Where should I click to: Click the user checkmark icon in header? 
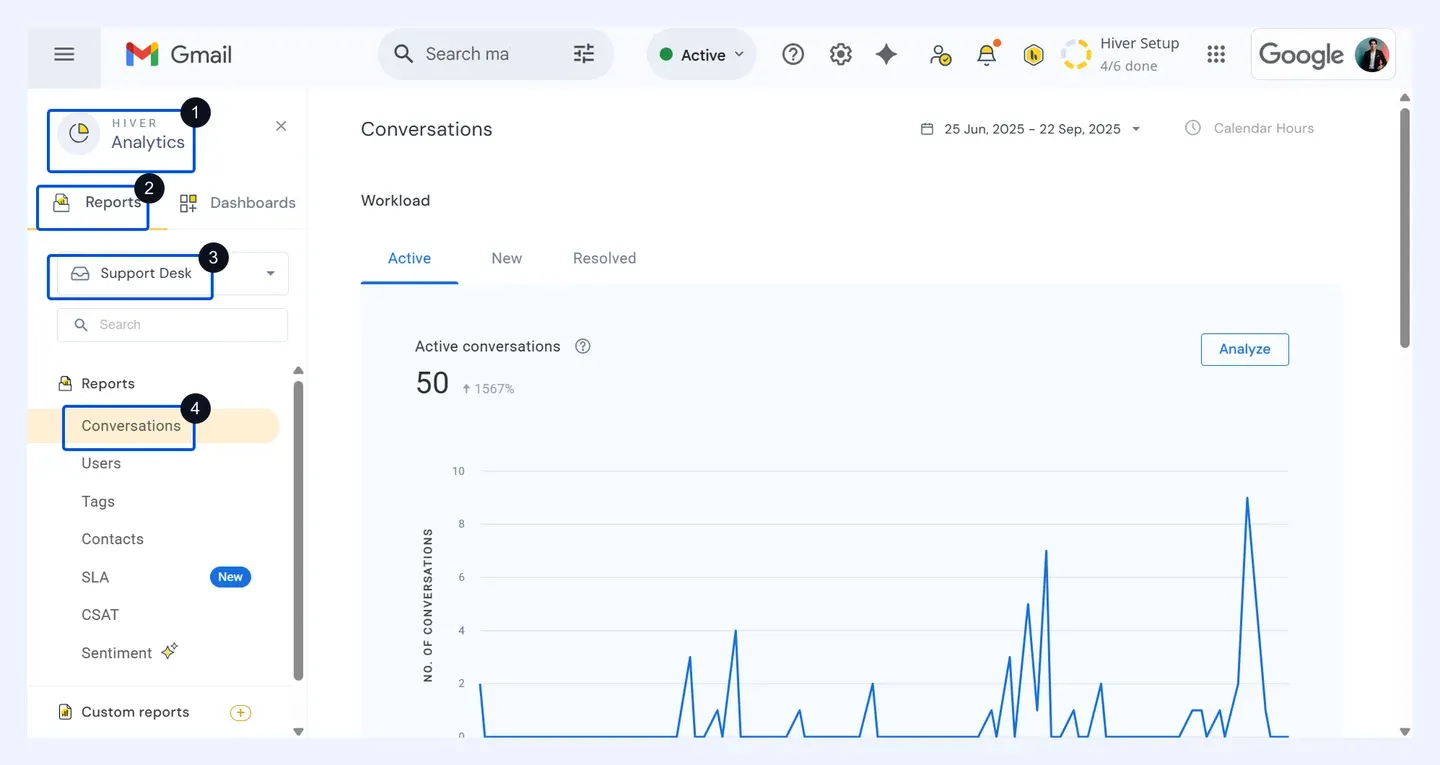click(x=940, y=55)
